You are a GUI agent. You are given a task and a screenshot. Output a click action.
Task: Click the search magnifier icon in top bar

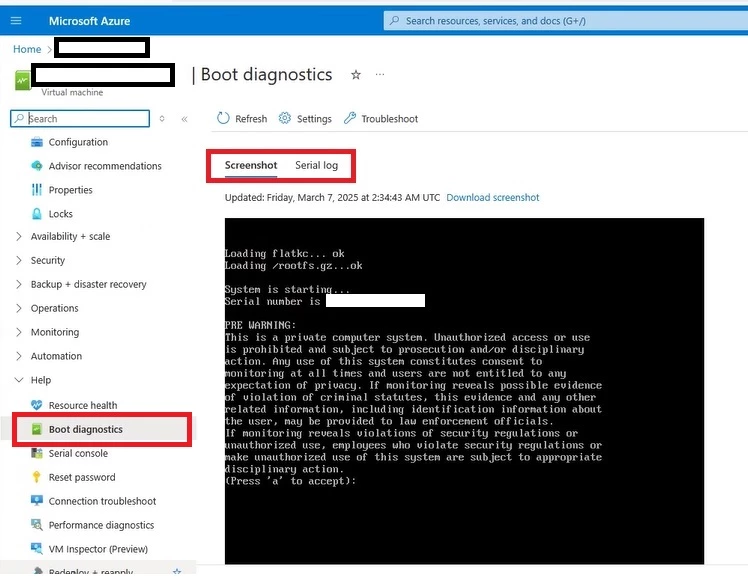[395, 21]
